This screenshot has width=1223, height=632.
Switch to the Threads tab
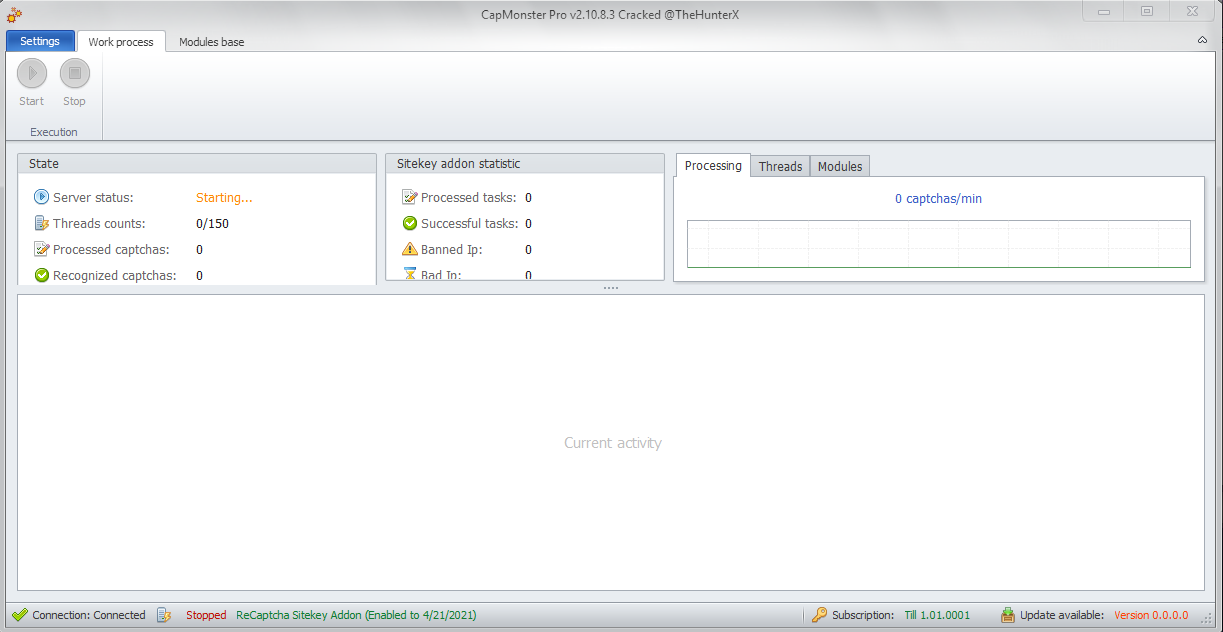(x=780, y=166)
